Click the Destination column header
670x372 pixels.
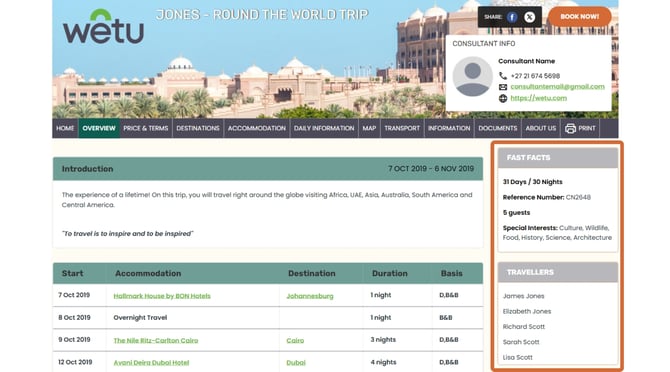311,273
